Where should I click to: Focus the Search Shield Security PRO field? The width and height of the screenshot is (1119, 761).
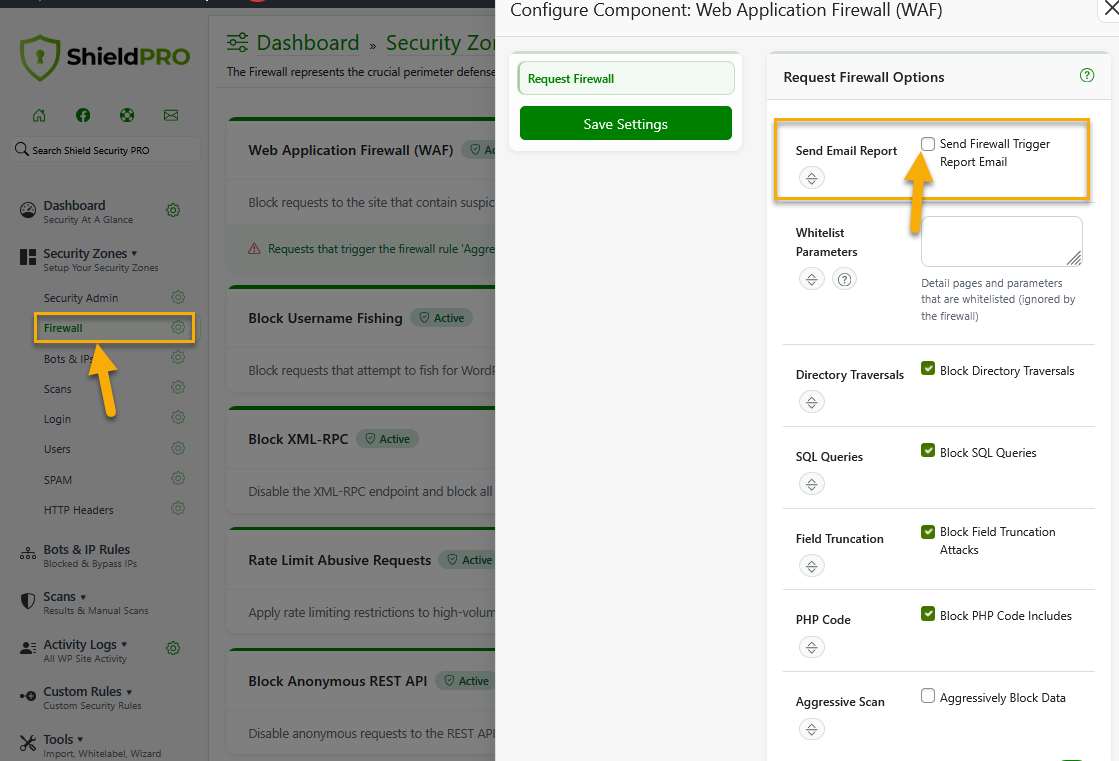(x=106, y=150)
